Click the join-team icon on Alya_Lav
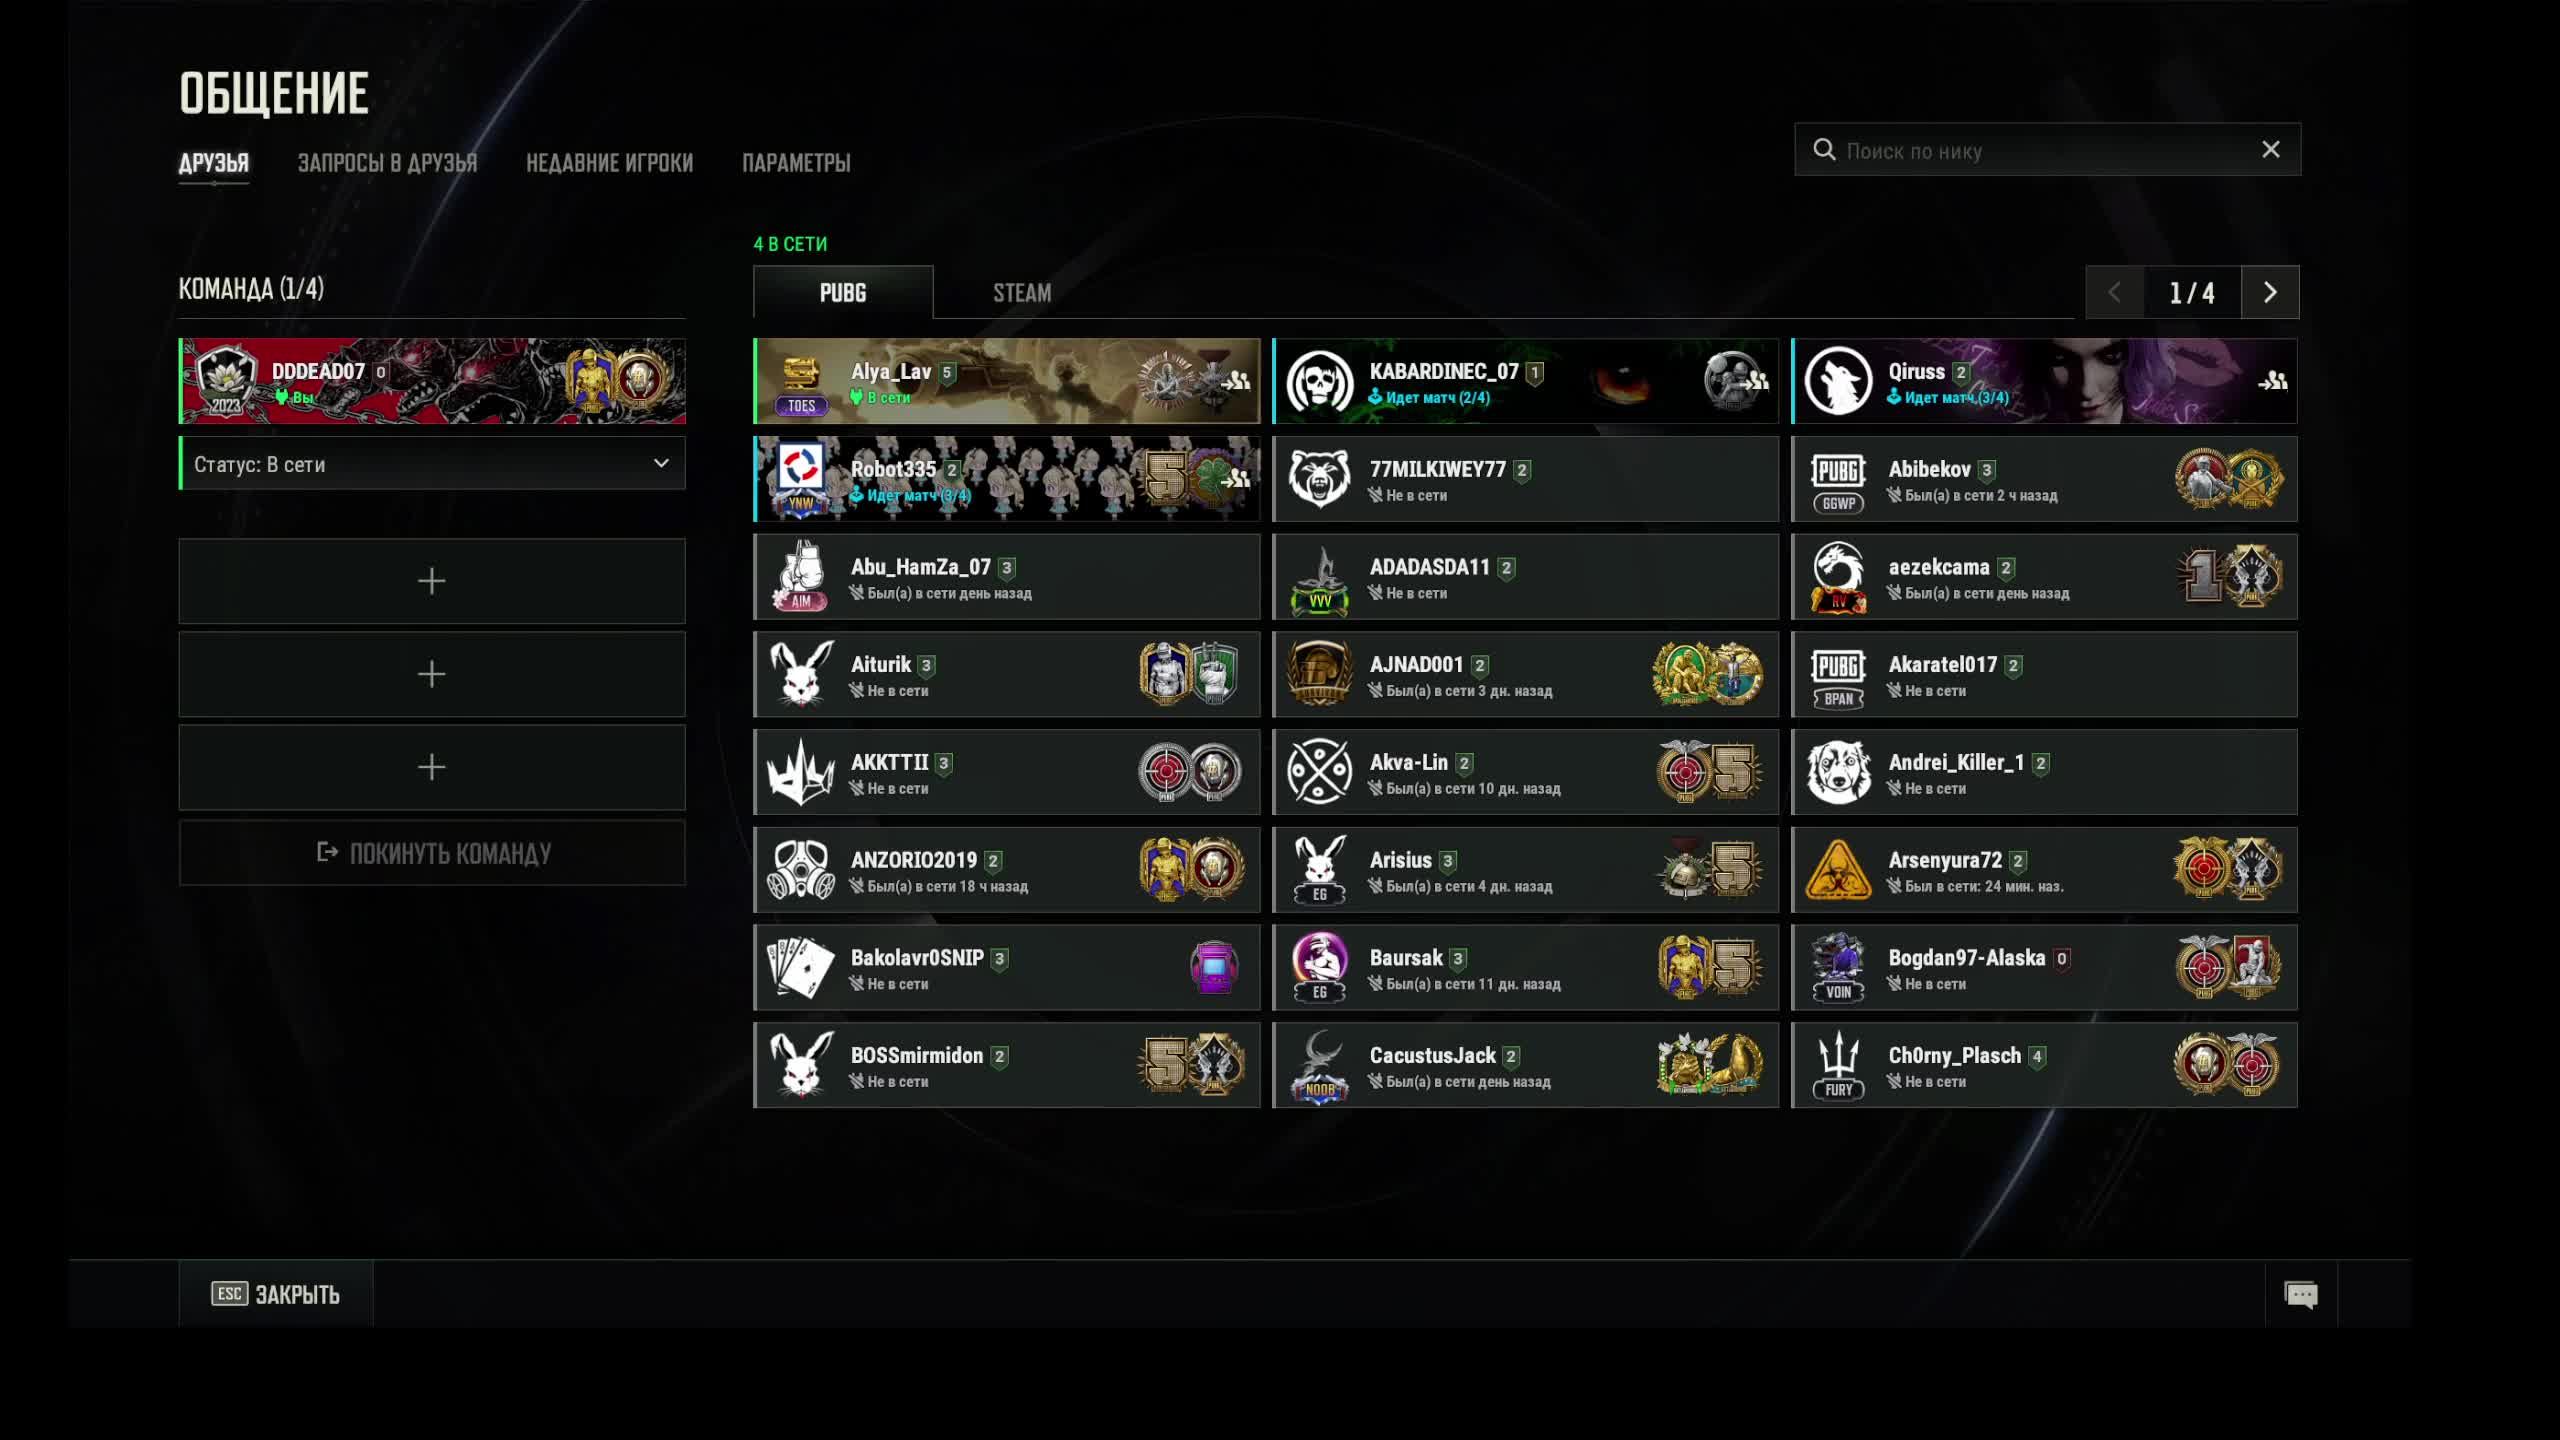 [x=1237, y=380]
